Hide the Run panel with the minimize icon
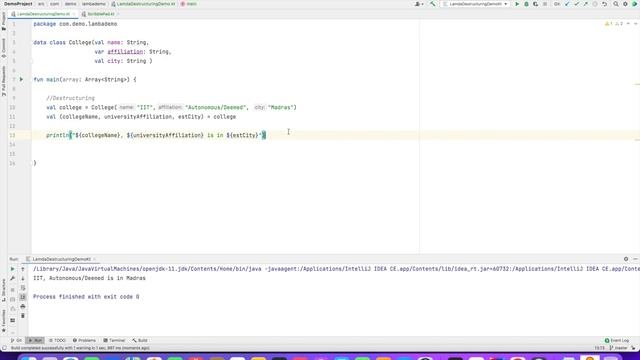Viewport: 640px width, 360px height. coord(635,259)
